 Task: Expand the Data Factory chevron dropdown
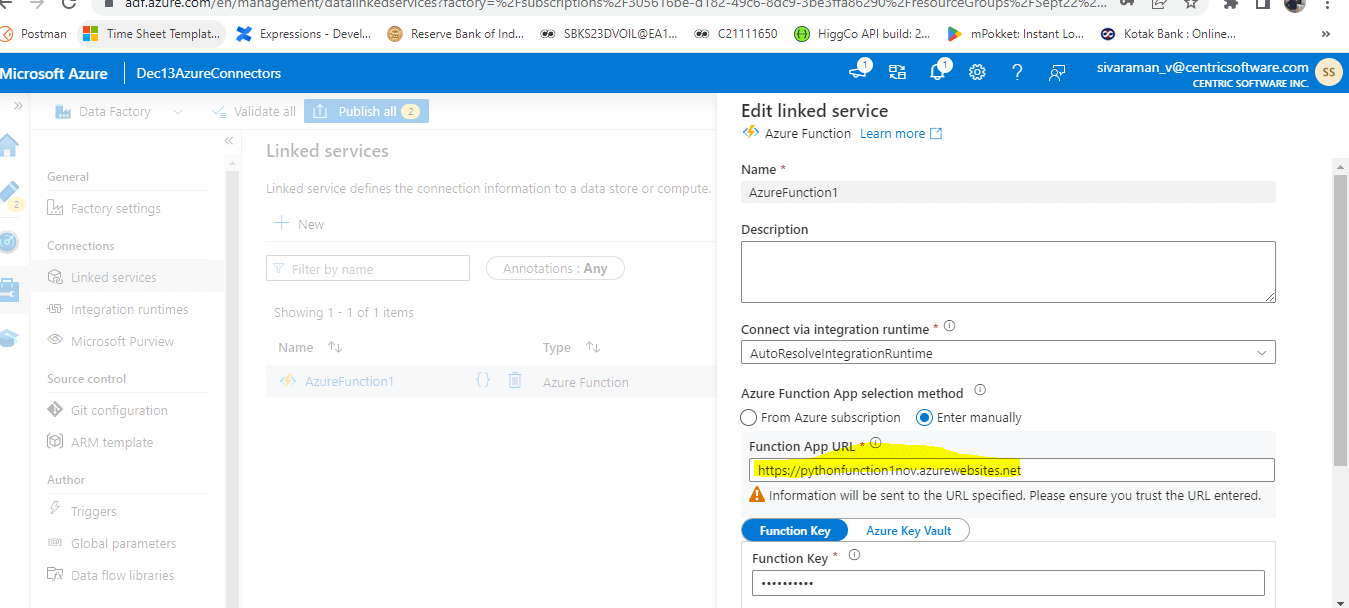coord(178,111)
